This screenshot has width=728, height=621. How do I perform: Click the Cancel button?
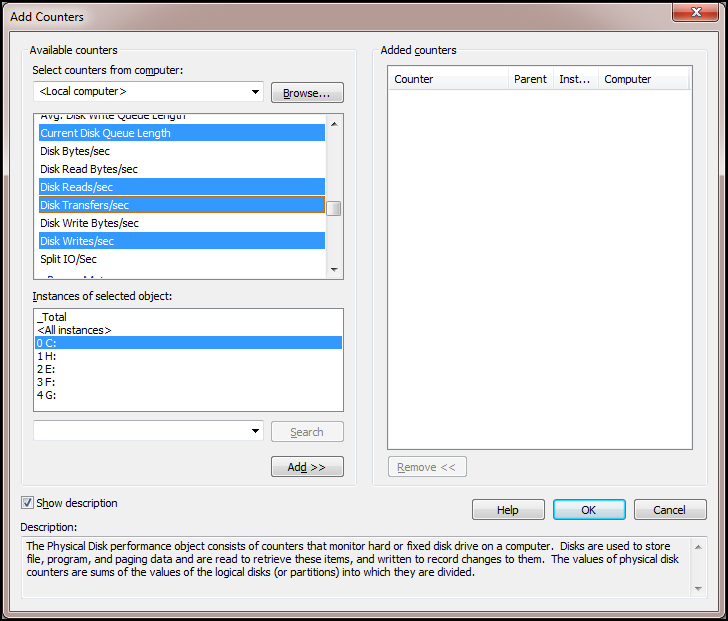pyautogui.click(x=669, y=510)
